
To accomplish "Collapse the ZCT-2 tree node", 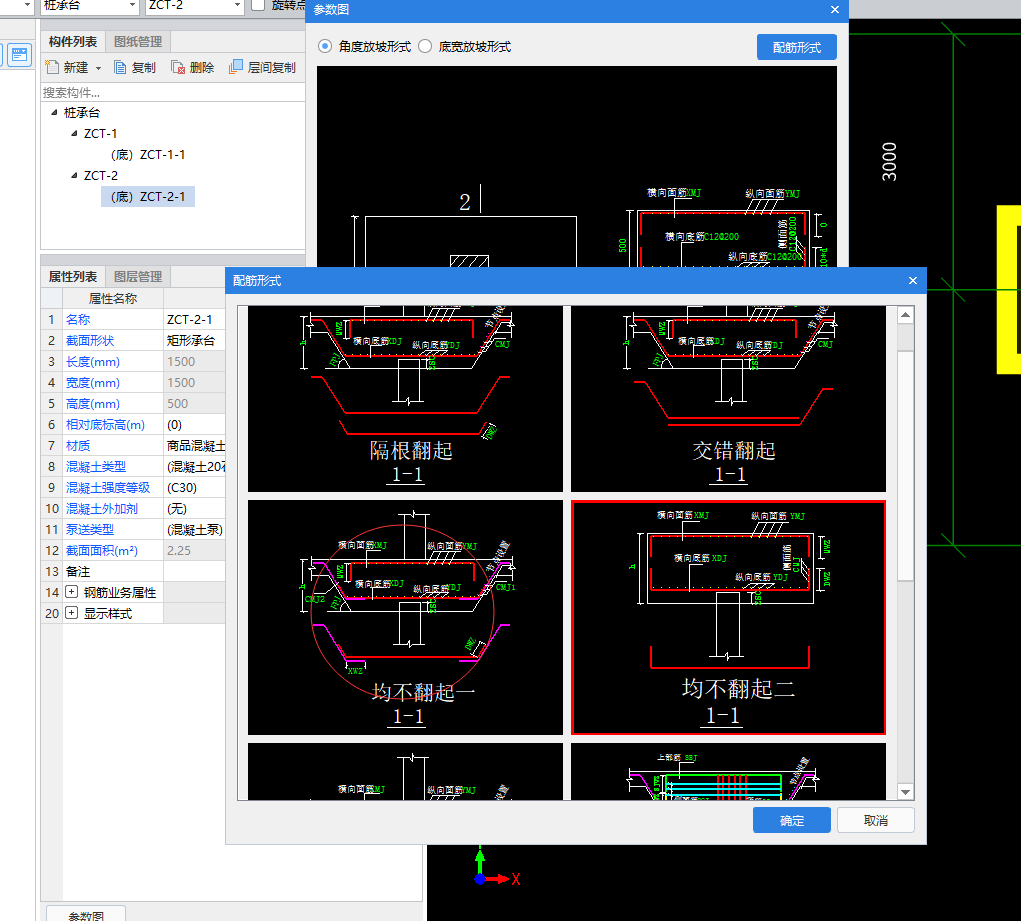I will pyautogui.click(x=74, y=175).
